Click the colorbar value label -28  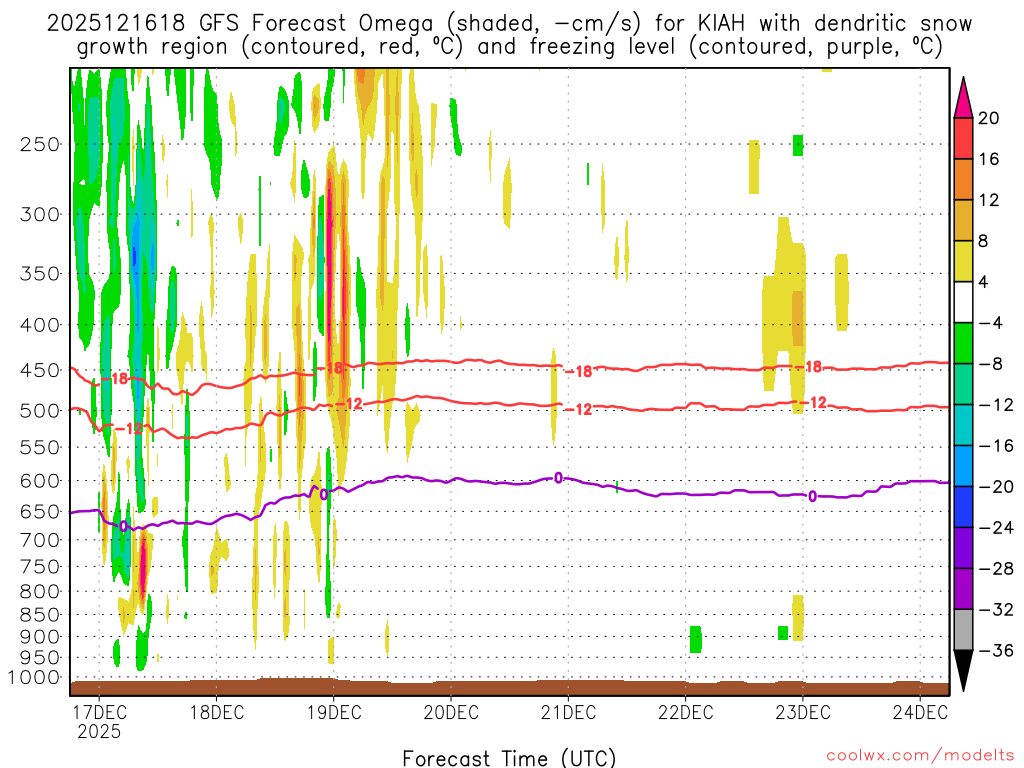996,569
